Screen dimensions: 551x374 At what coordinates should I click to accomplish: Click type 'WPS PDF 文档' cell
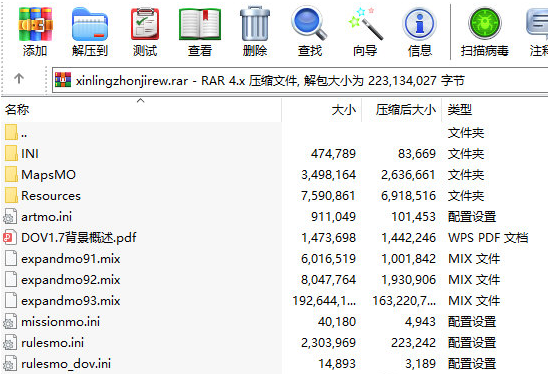pos(488,238)
